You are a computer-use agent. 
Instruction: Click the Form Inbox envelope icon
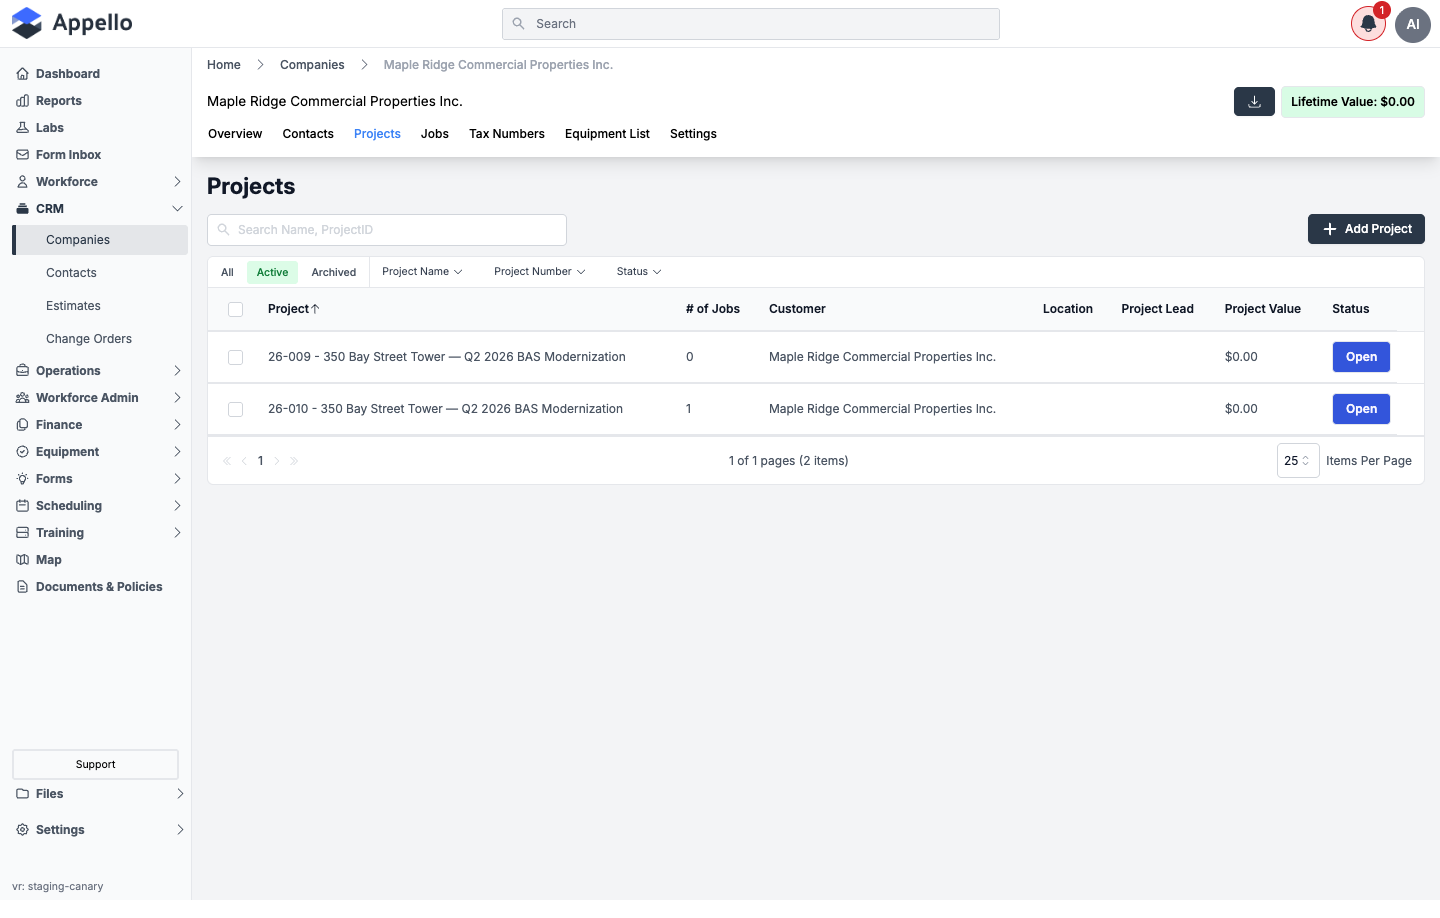tap(22, 155)
